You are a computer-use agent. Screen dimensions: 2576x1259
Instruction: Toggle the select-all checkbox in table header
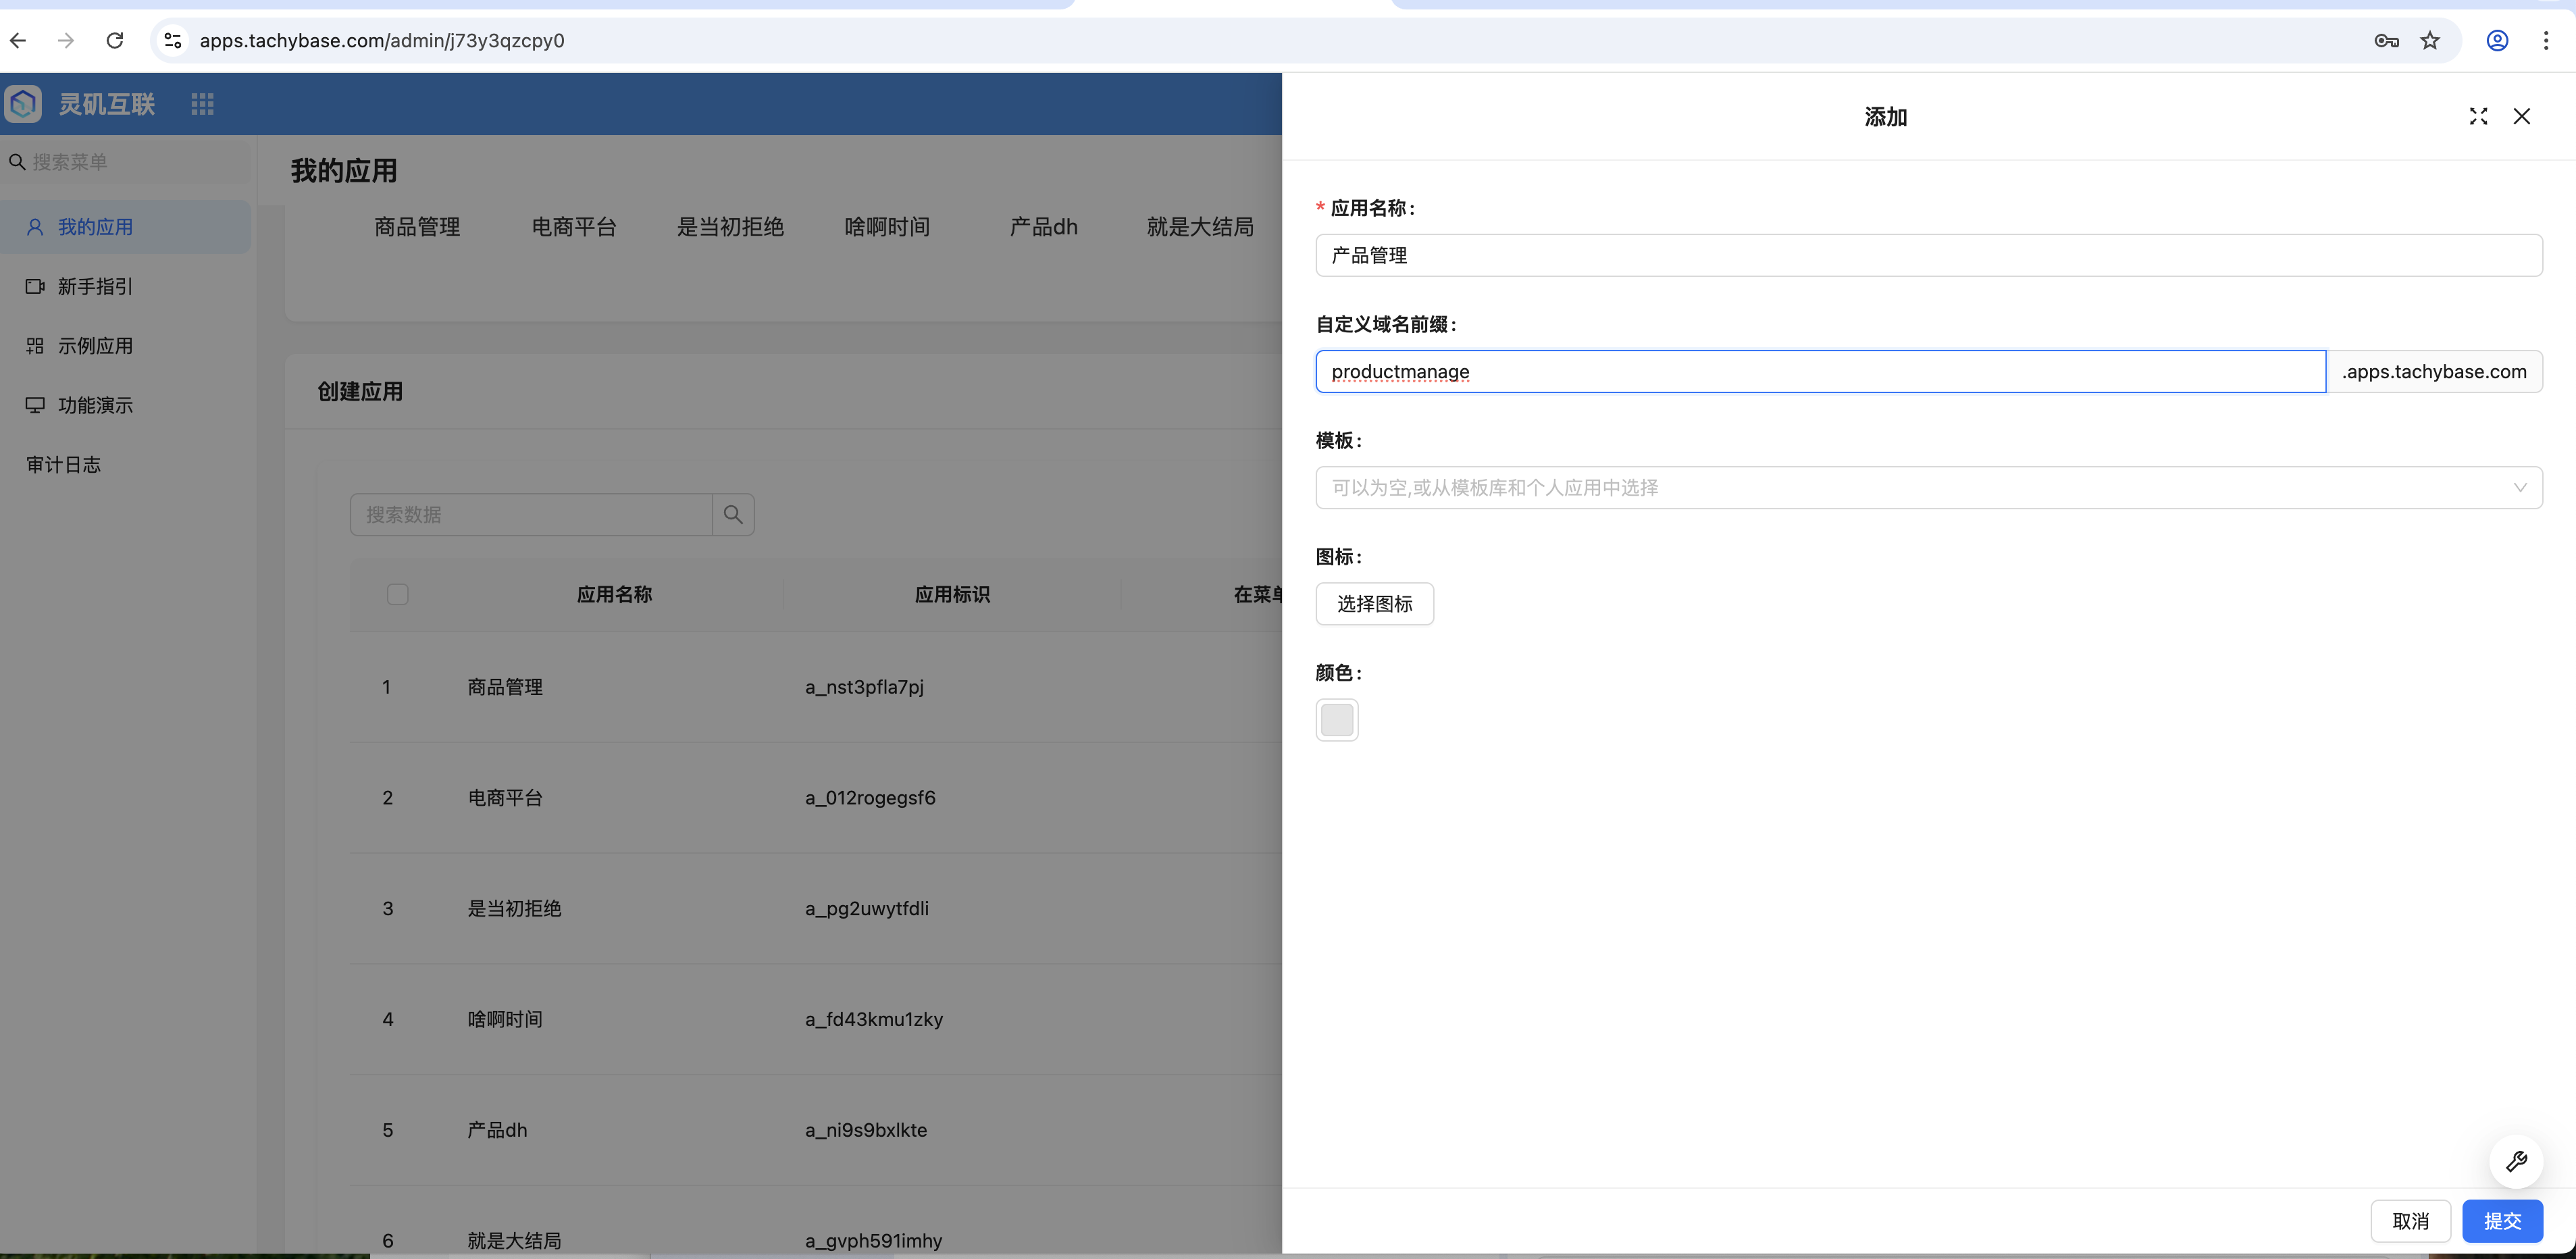pyautogui.click(x=397, y=595)
